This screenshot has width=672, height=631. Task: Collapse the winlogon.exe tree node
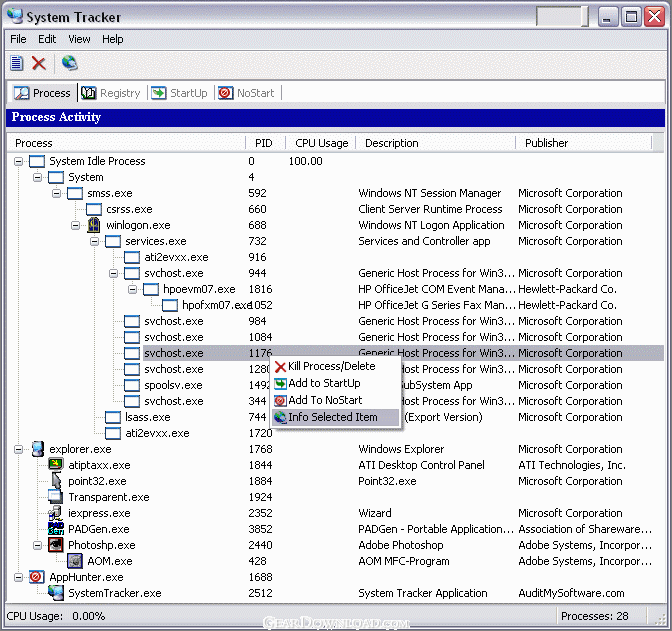[x=75, y=225]
